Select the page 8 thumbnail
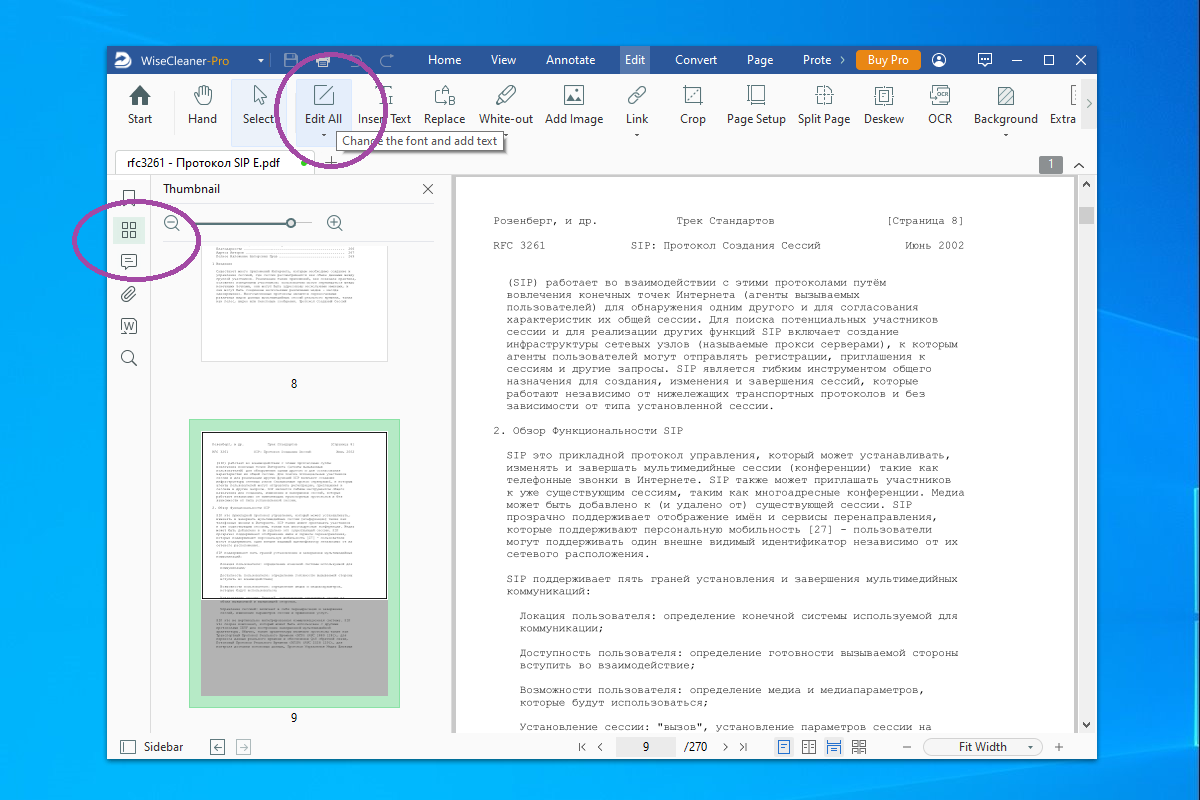The width and height of the screenshot is (1200, 800). 294,302
